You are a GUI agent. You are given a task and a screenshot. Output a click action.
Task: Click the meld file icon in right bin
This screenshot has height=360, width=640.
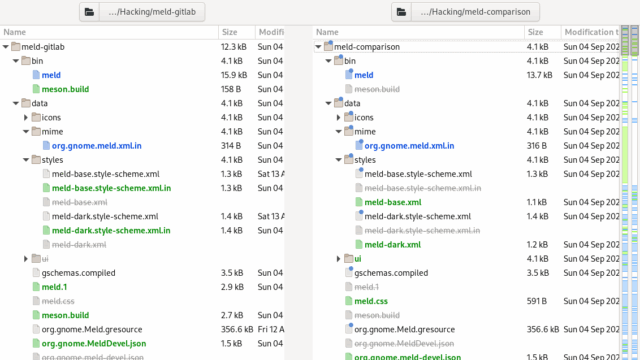[349, 75]
